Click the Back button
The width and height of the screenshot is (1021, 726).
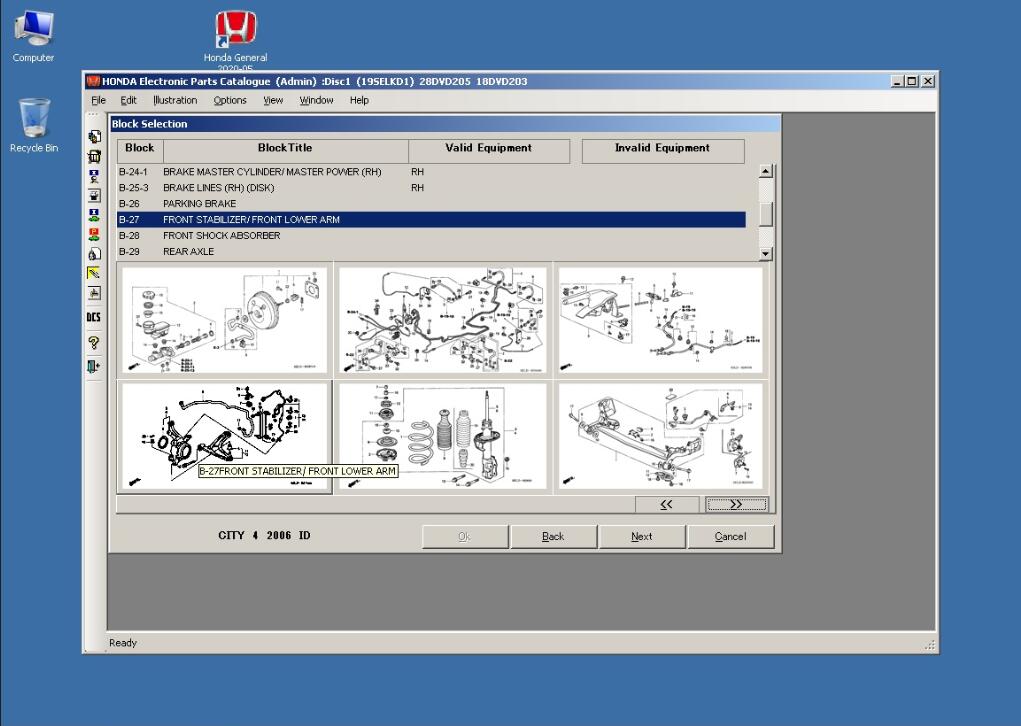pyautogui.click(x=553, y=537)
